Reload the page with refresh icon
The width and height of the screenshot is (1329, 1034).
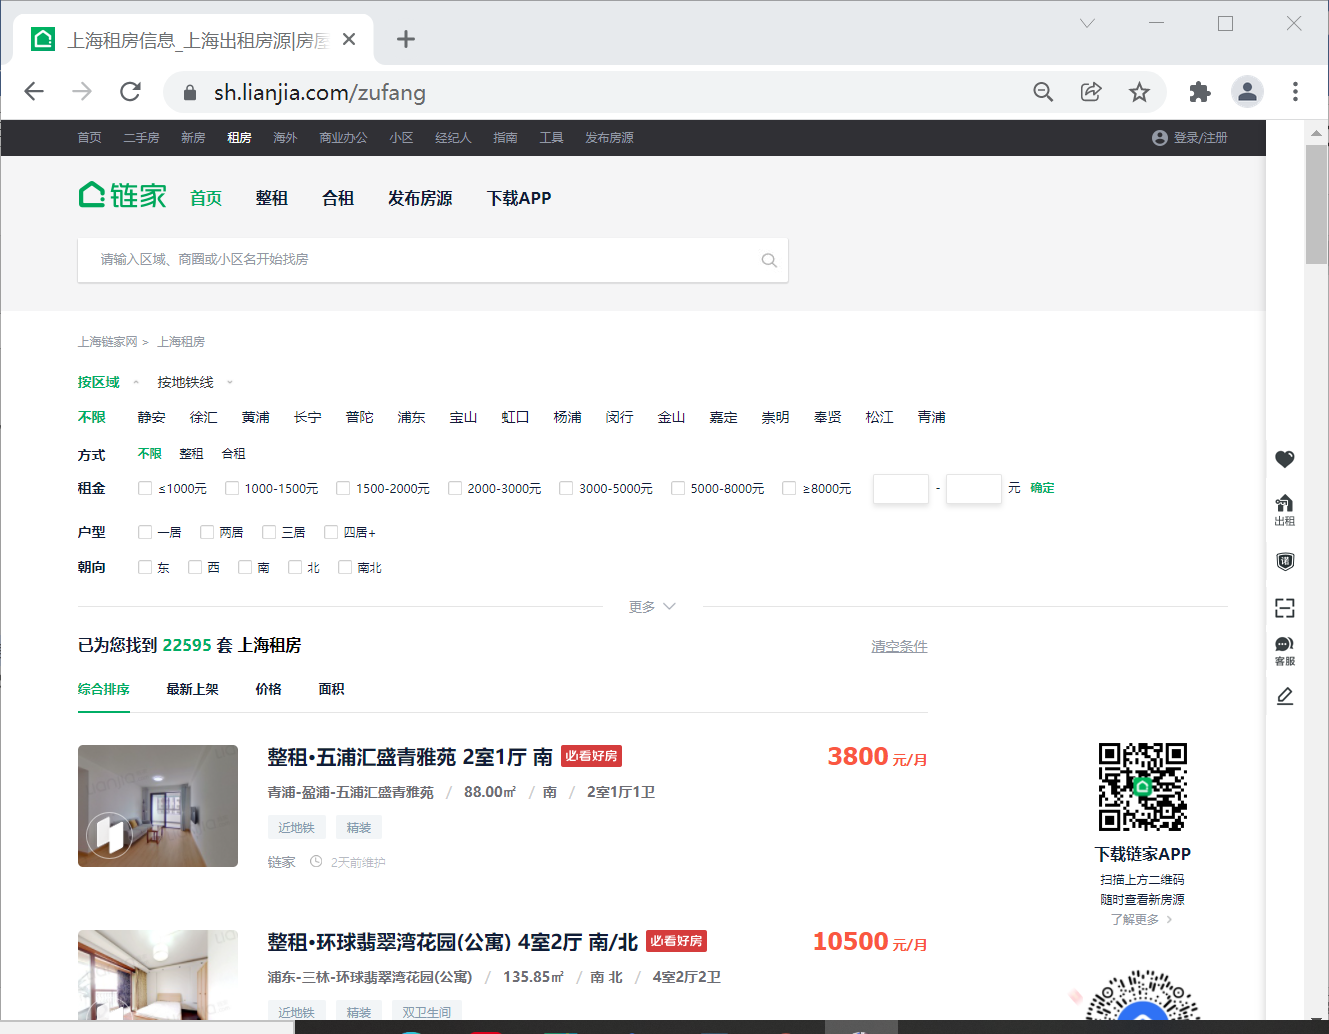(130, 92)
